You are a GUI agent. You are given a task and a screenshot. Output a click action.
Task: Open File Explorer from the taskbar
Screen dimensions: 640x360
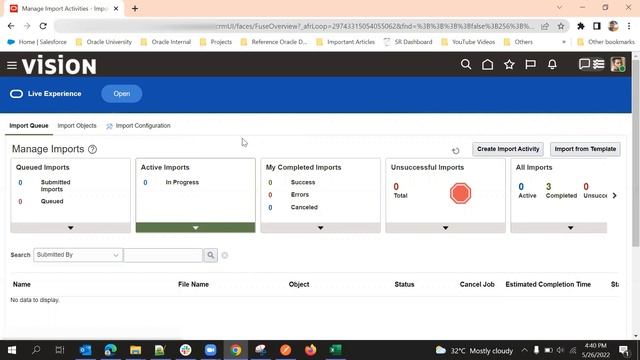[x=136, y=350]
